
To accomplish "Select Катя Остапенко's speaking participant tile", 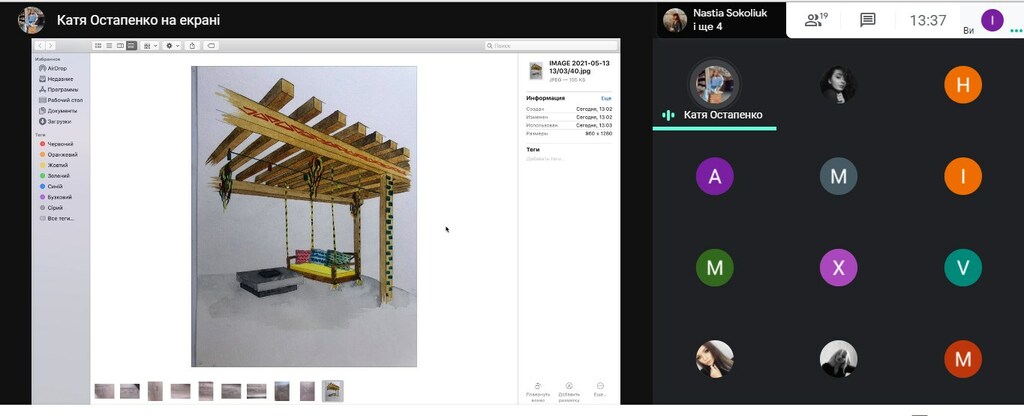I will [714, 93].
